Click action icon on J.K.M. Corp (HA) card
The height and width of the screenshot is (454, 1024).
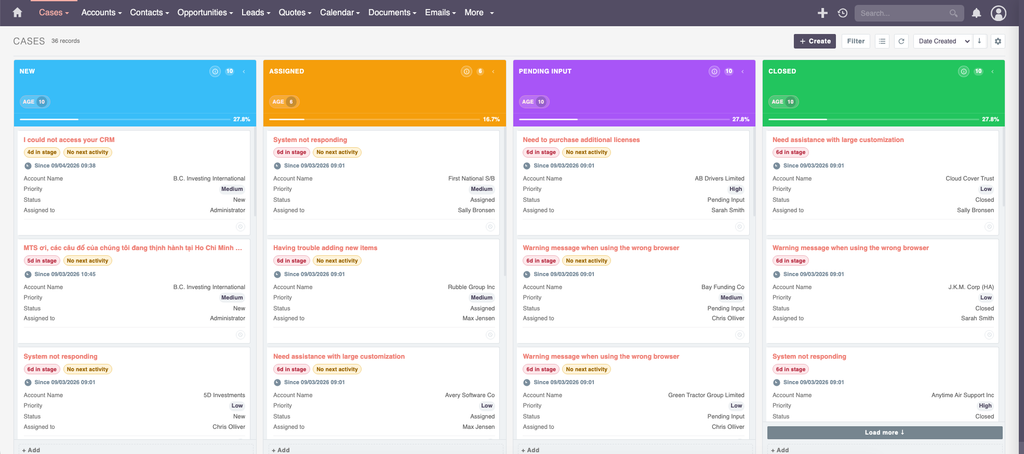click(989, 334)
